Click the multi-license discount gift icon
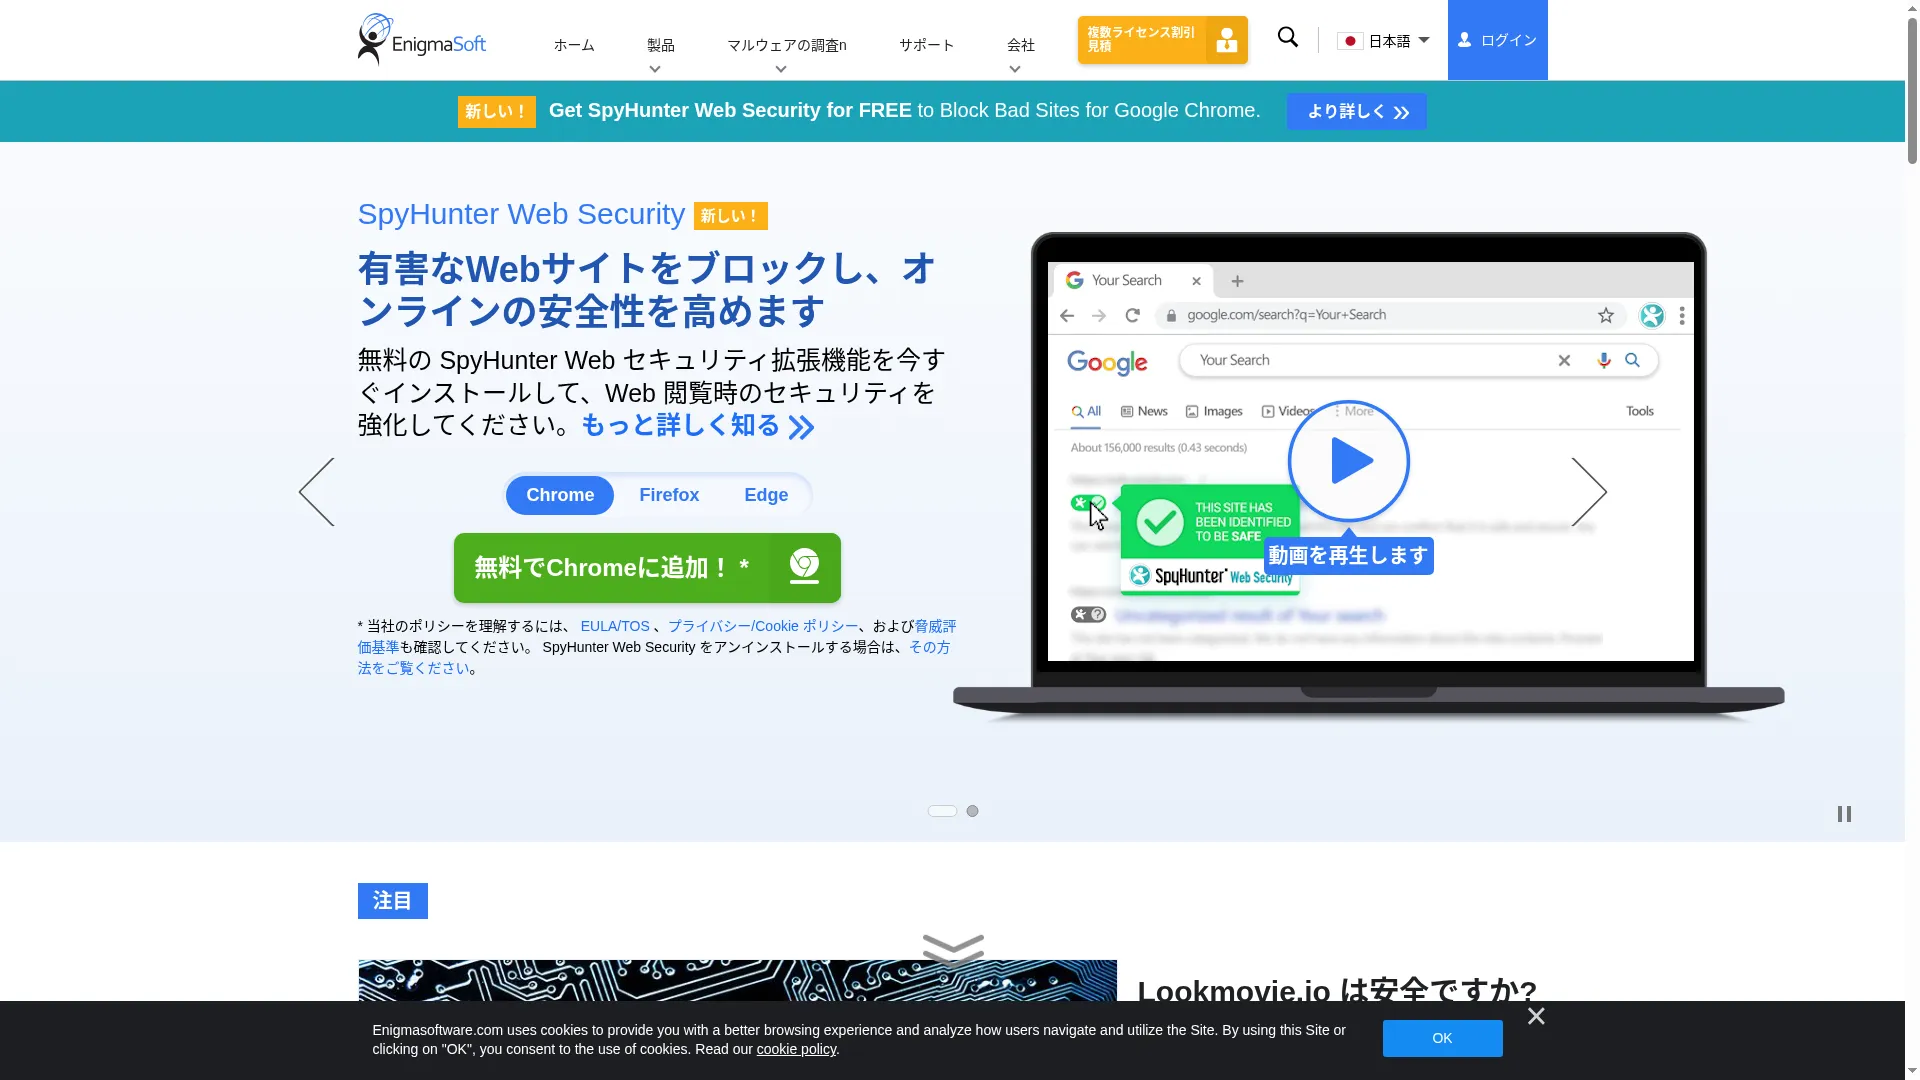The image size is (1920, 1080). [x=1226, y=40]
